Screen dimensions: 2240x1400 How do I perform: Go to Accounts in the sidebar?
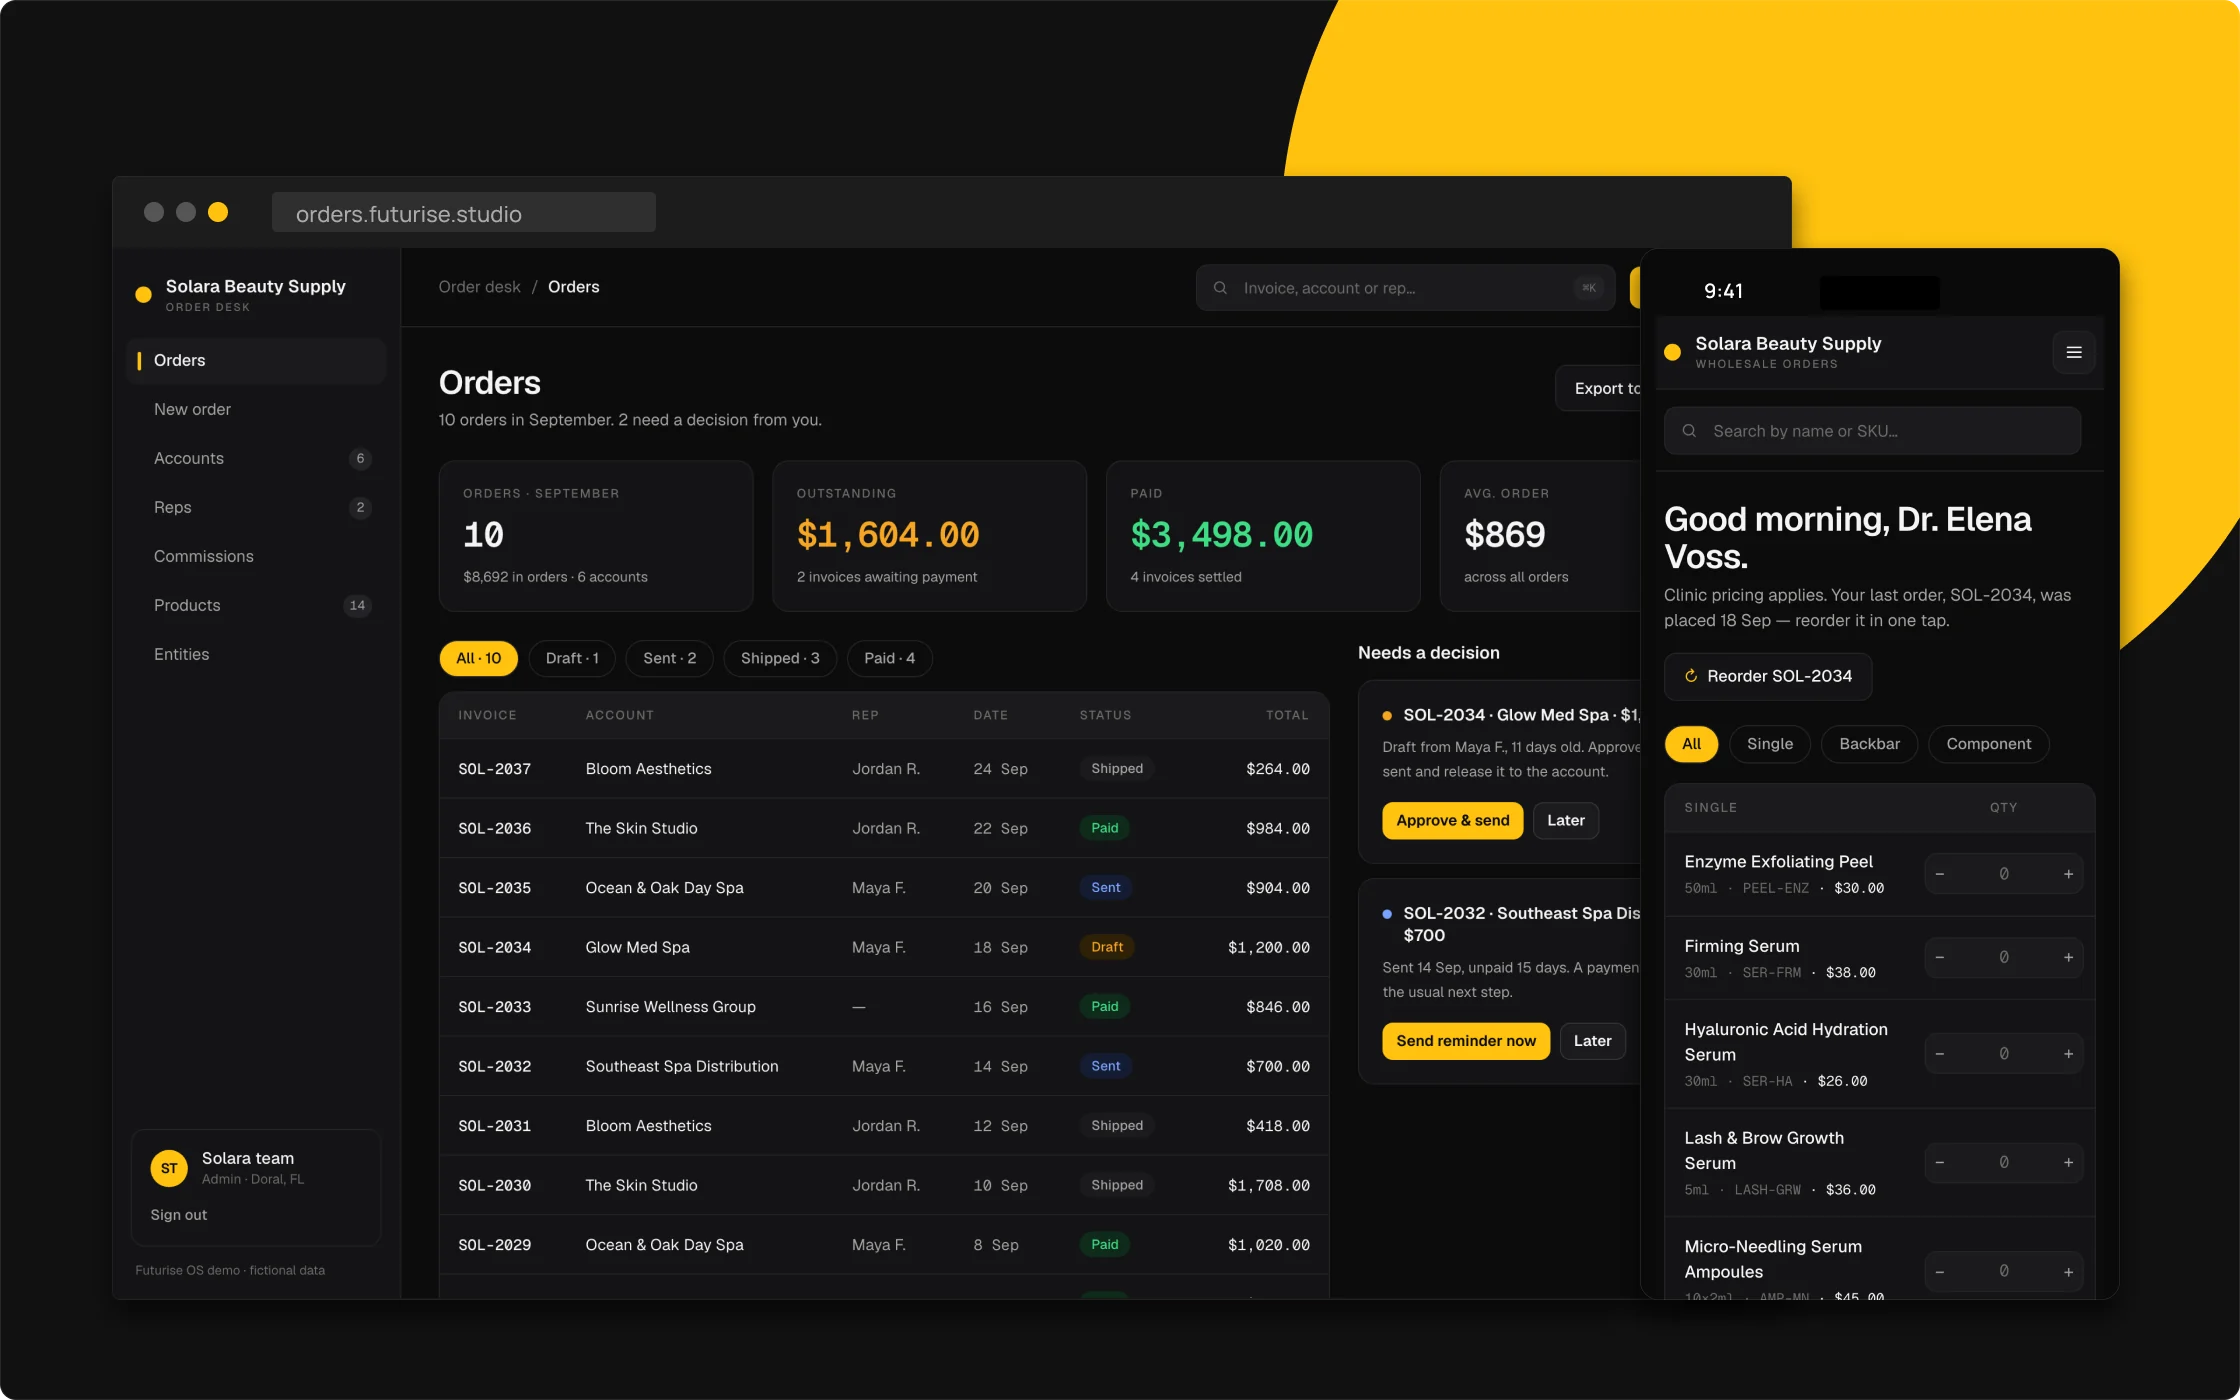pyautogui.click(x=257, y=458)
